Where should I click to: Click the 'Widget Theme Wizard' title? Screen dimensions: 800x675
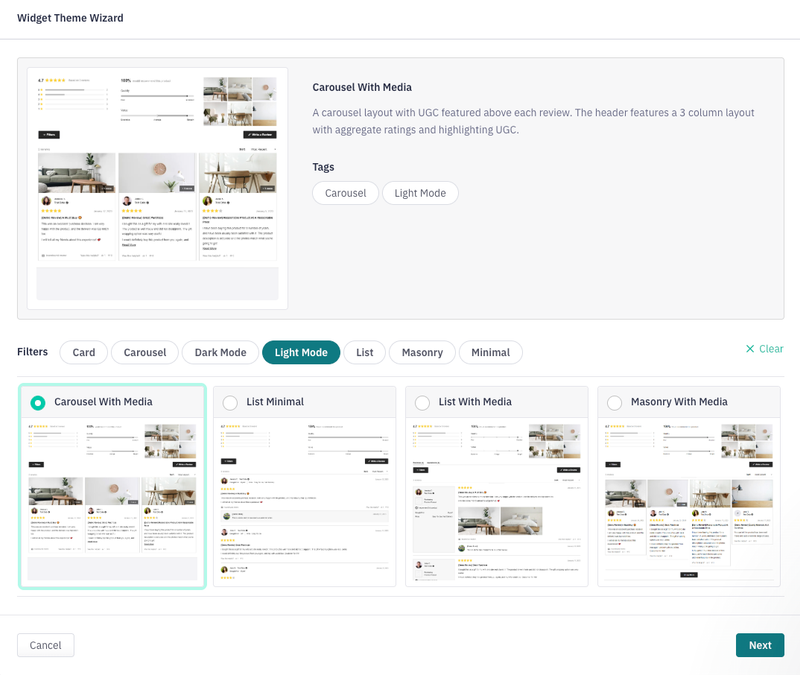(x=70, y=18)
